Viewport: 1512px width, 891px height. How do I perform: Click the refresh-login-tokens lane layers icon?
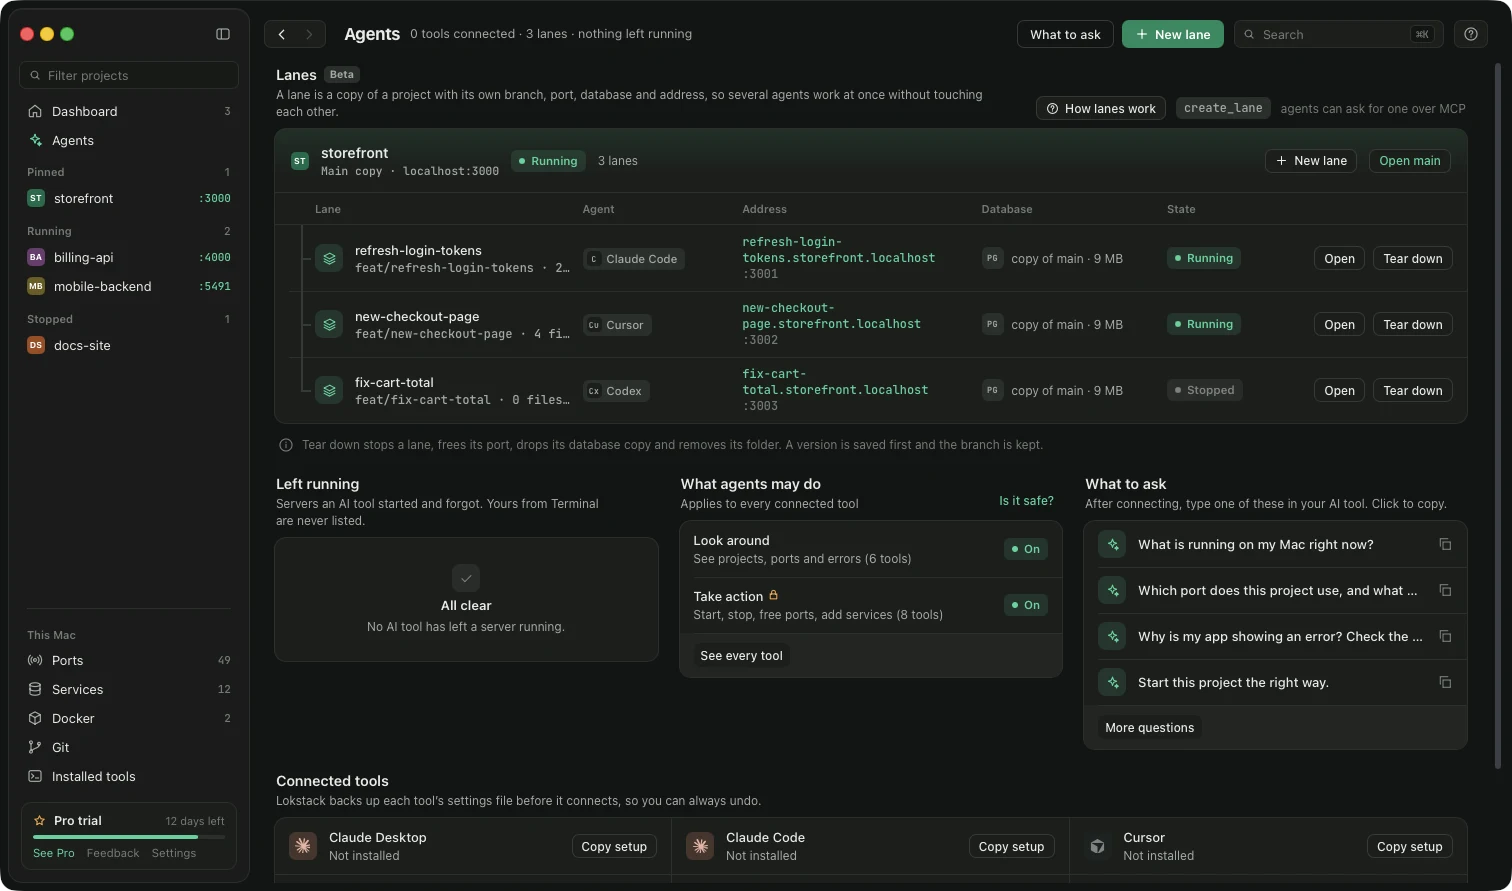[329, 258]
